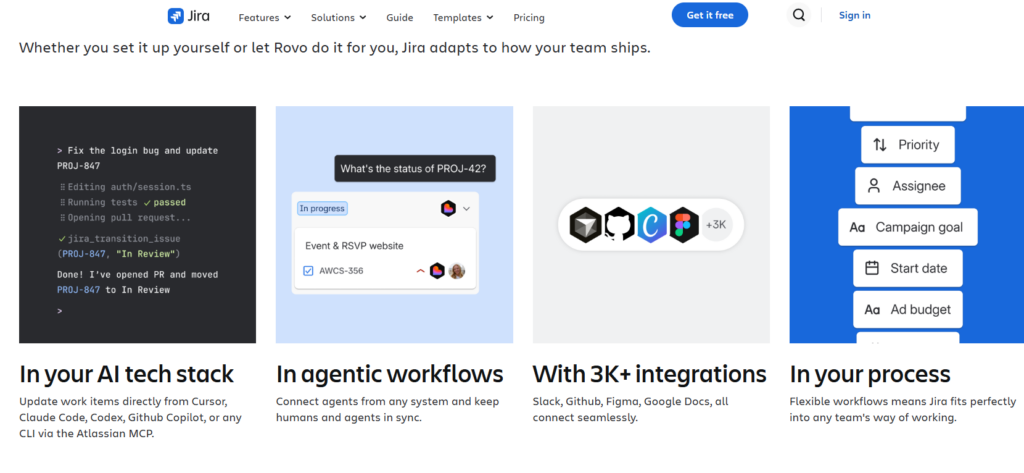Click the Rovo agent icon next to In progress
1024x473 pixels.
coord(448,208)
